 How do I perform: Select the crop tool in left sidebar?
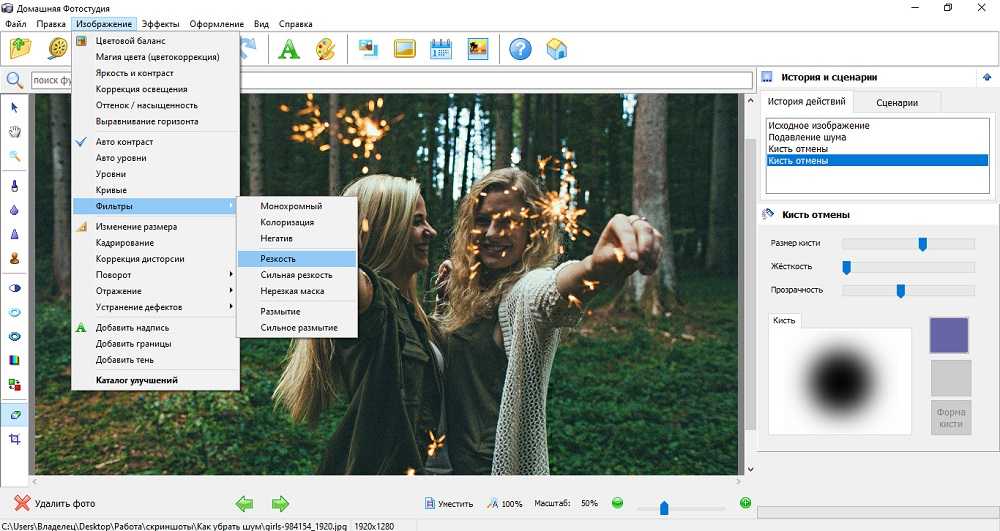click(x=15, y=439)
